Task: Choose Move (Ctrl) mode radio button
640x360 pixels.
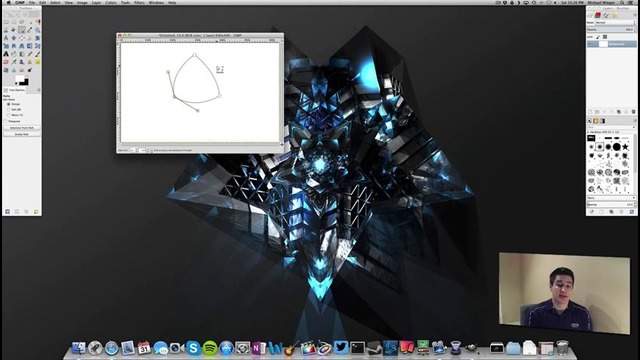Action: pyautogui.click(x=8, y=115)
